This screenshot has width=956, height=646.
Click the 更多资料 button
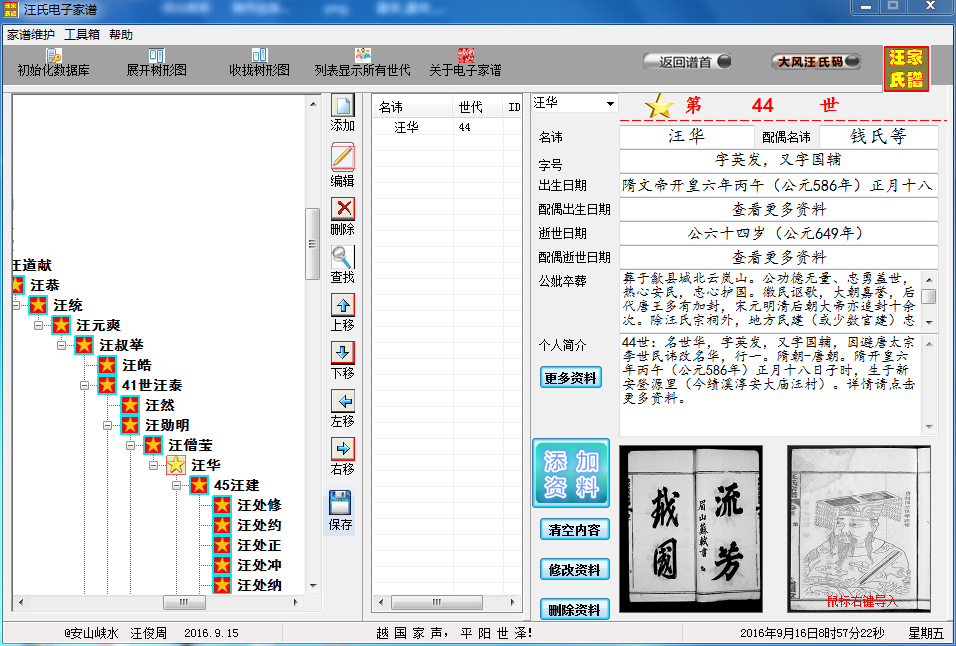click(x=572, y=378)
